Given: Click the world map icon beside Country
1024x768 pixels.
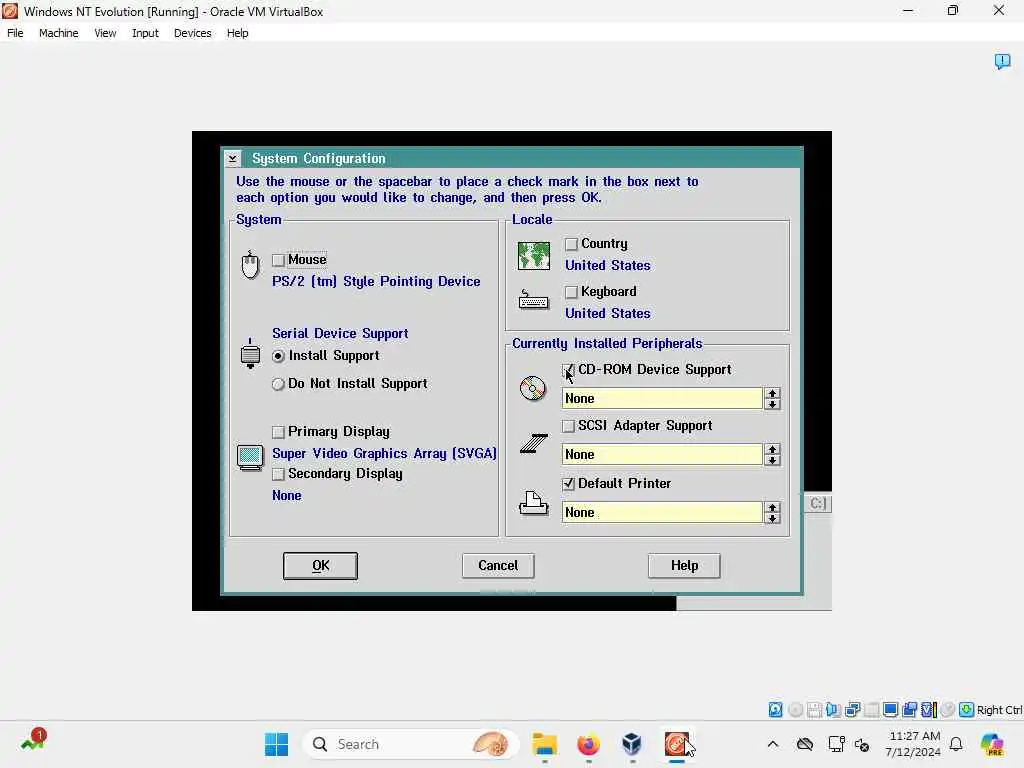Looking at the screenshot, I should coord(534,255).
